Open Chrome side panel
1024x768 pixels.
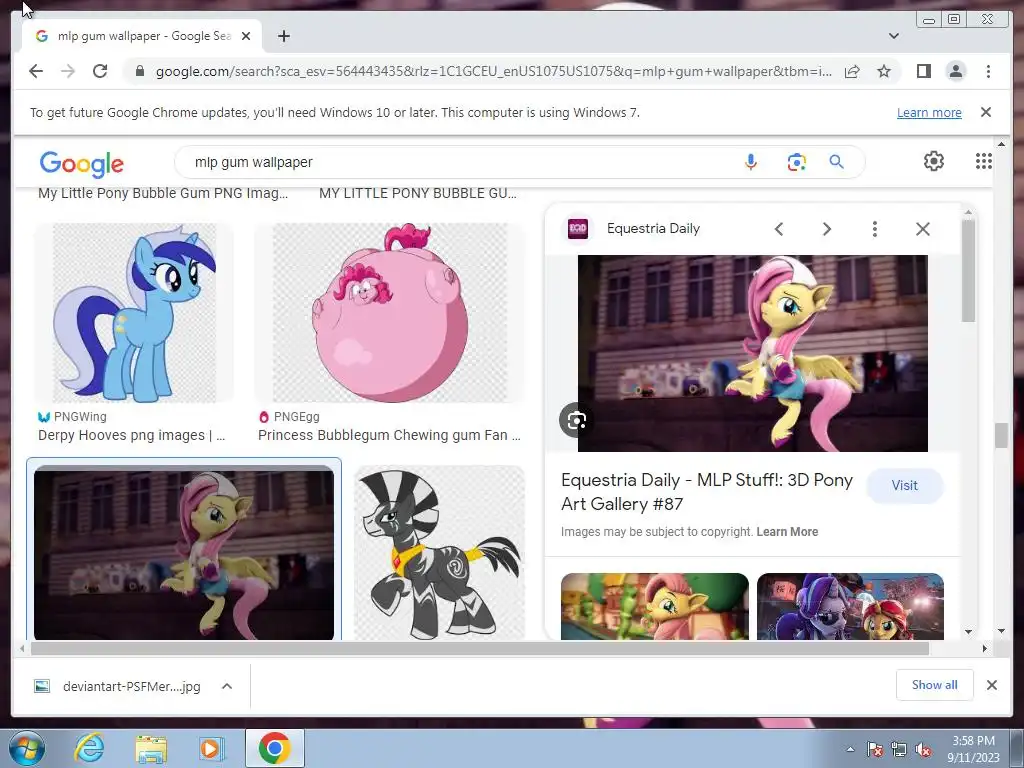click(x=923, y=71)
